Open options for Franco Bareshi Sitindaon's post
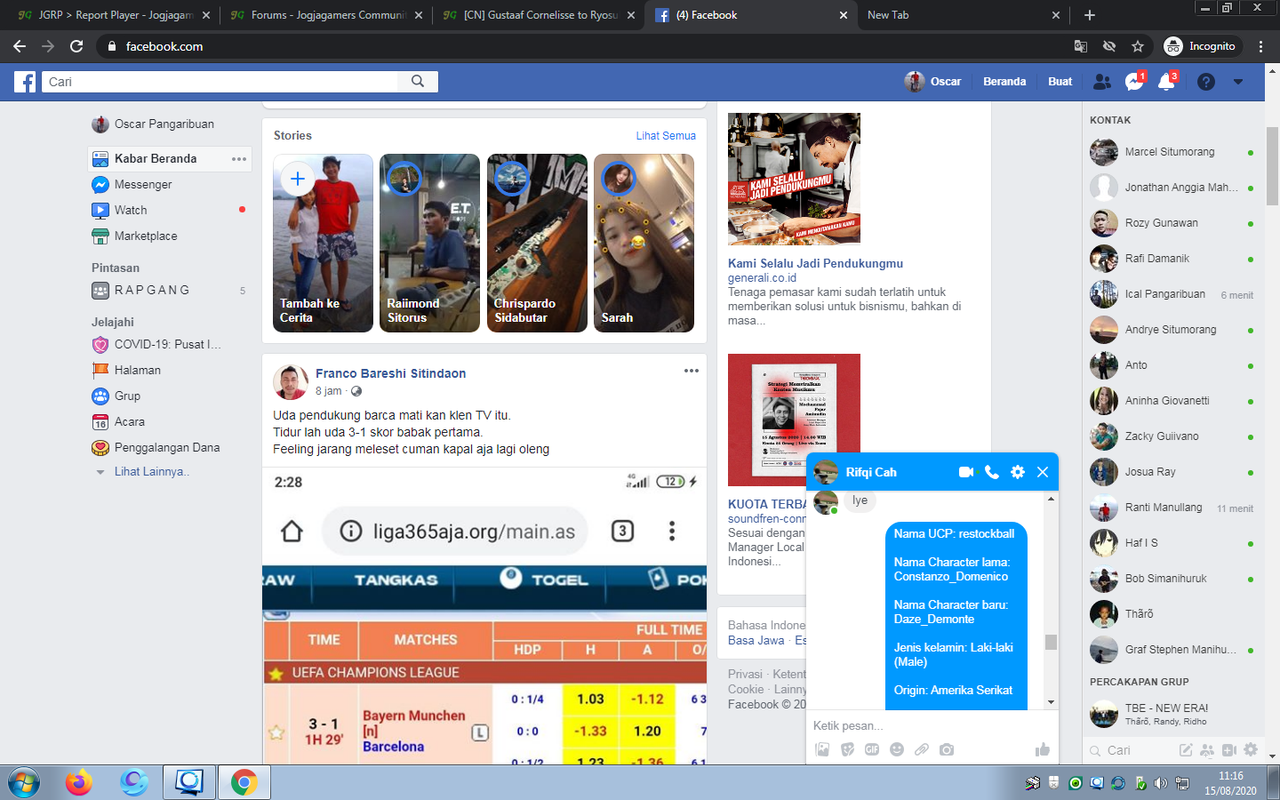The width and height of the screenshot is (1280, 800). click(691, 371)
